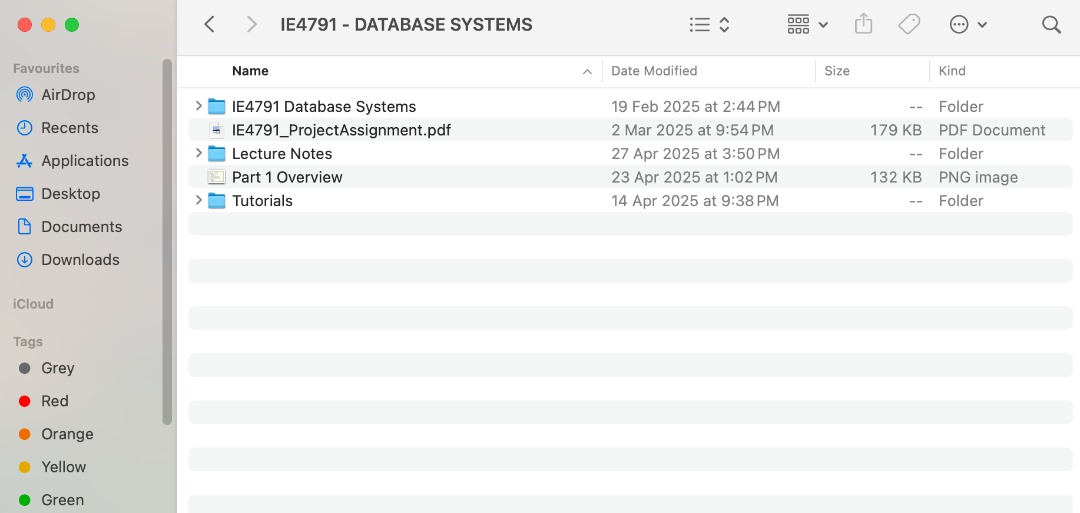Select the Red tag
1080x513 pixels.
(54, 401)
